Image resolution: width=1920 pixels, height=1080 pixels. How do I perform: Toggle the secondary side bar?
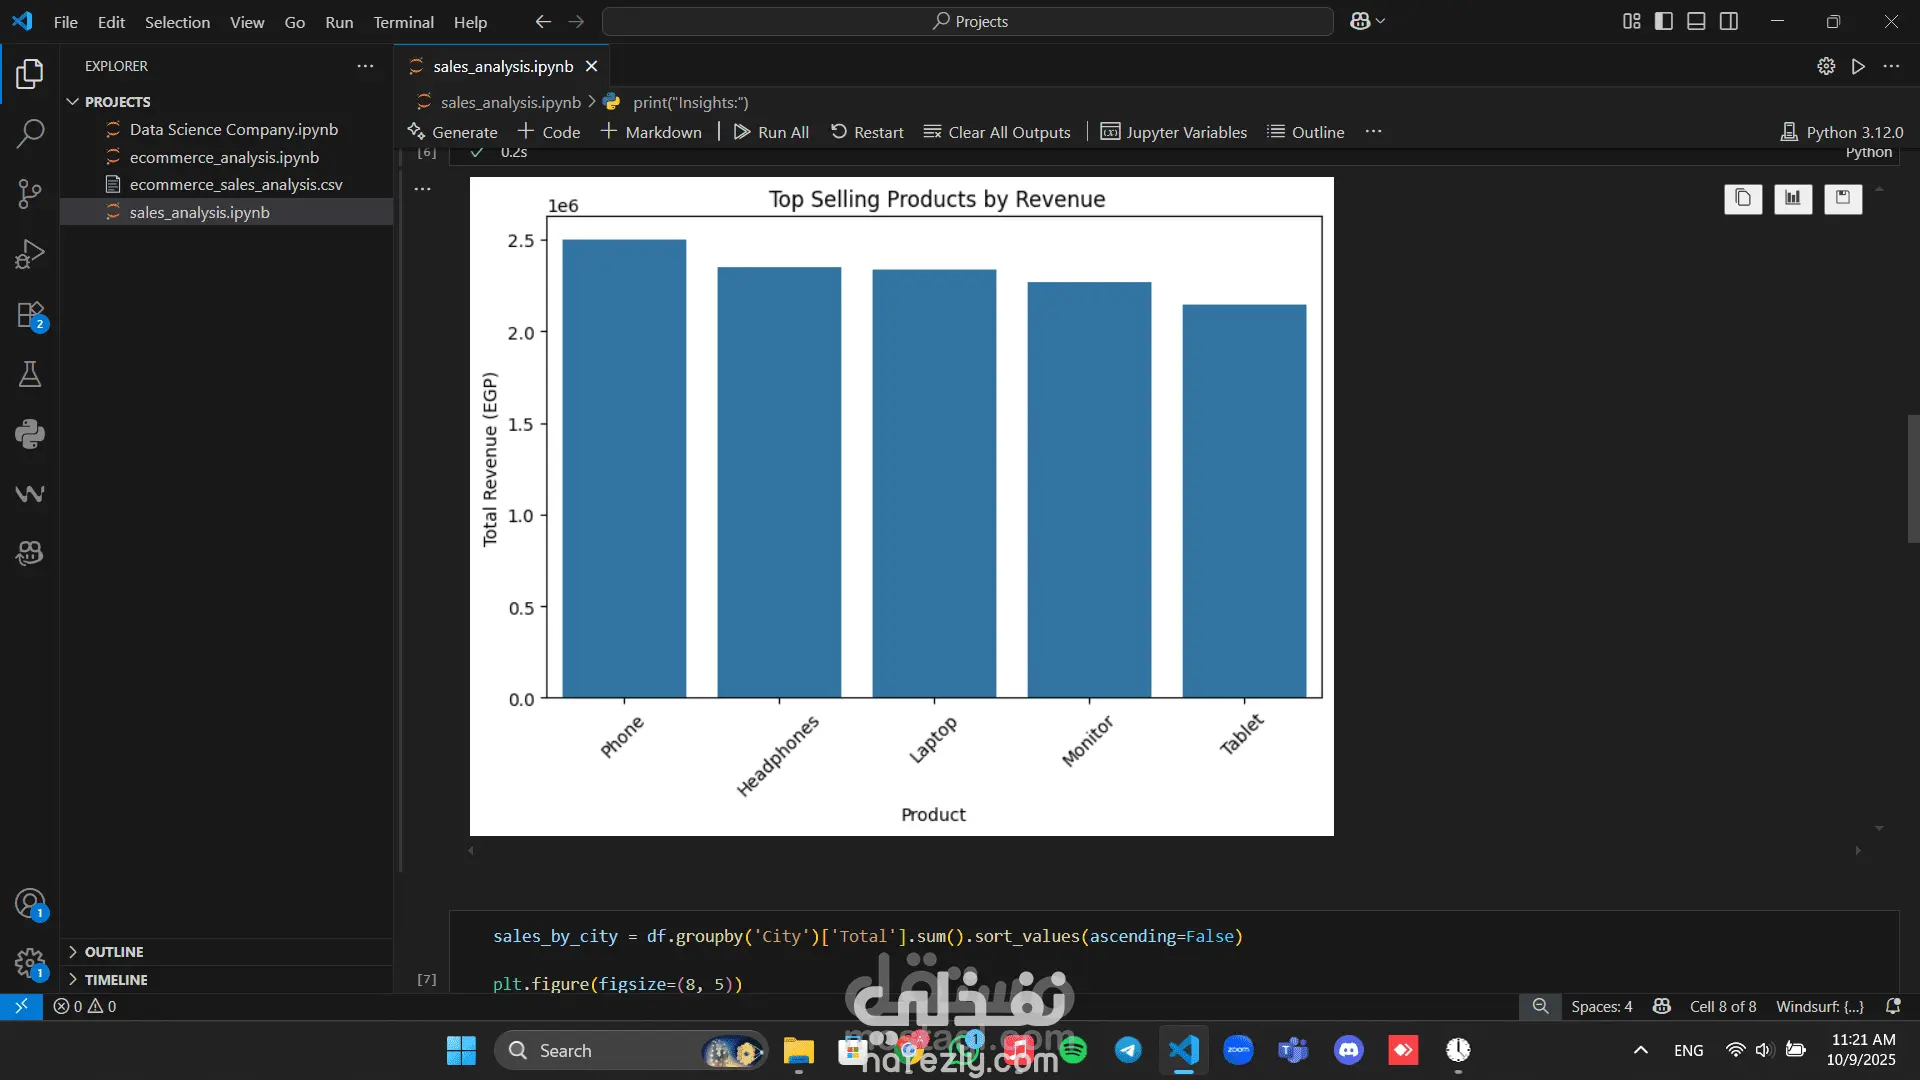coord(1729,21)
